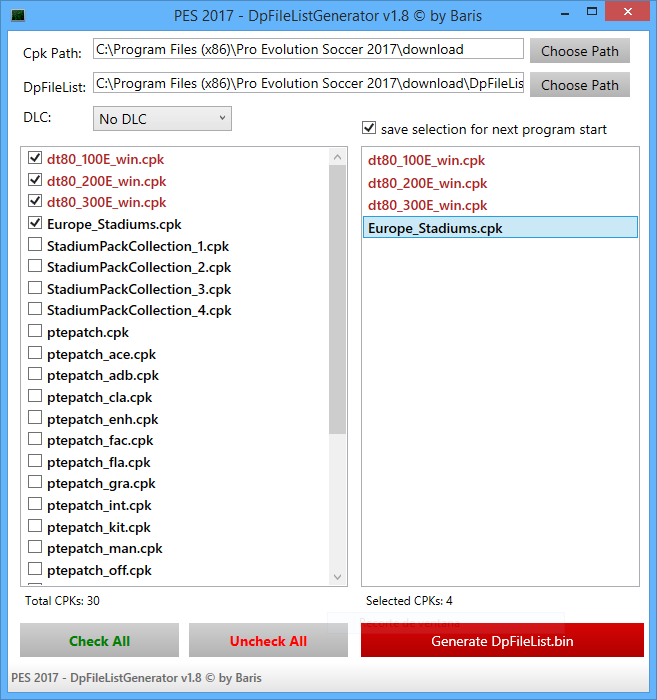The height and width of the screenshot is (700, 657).
Task: Uncheck Europe_Stadiums.cpk checkbox
Action: click(35, 223)
